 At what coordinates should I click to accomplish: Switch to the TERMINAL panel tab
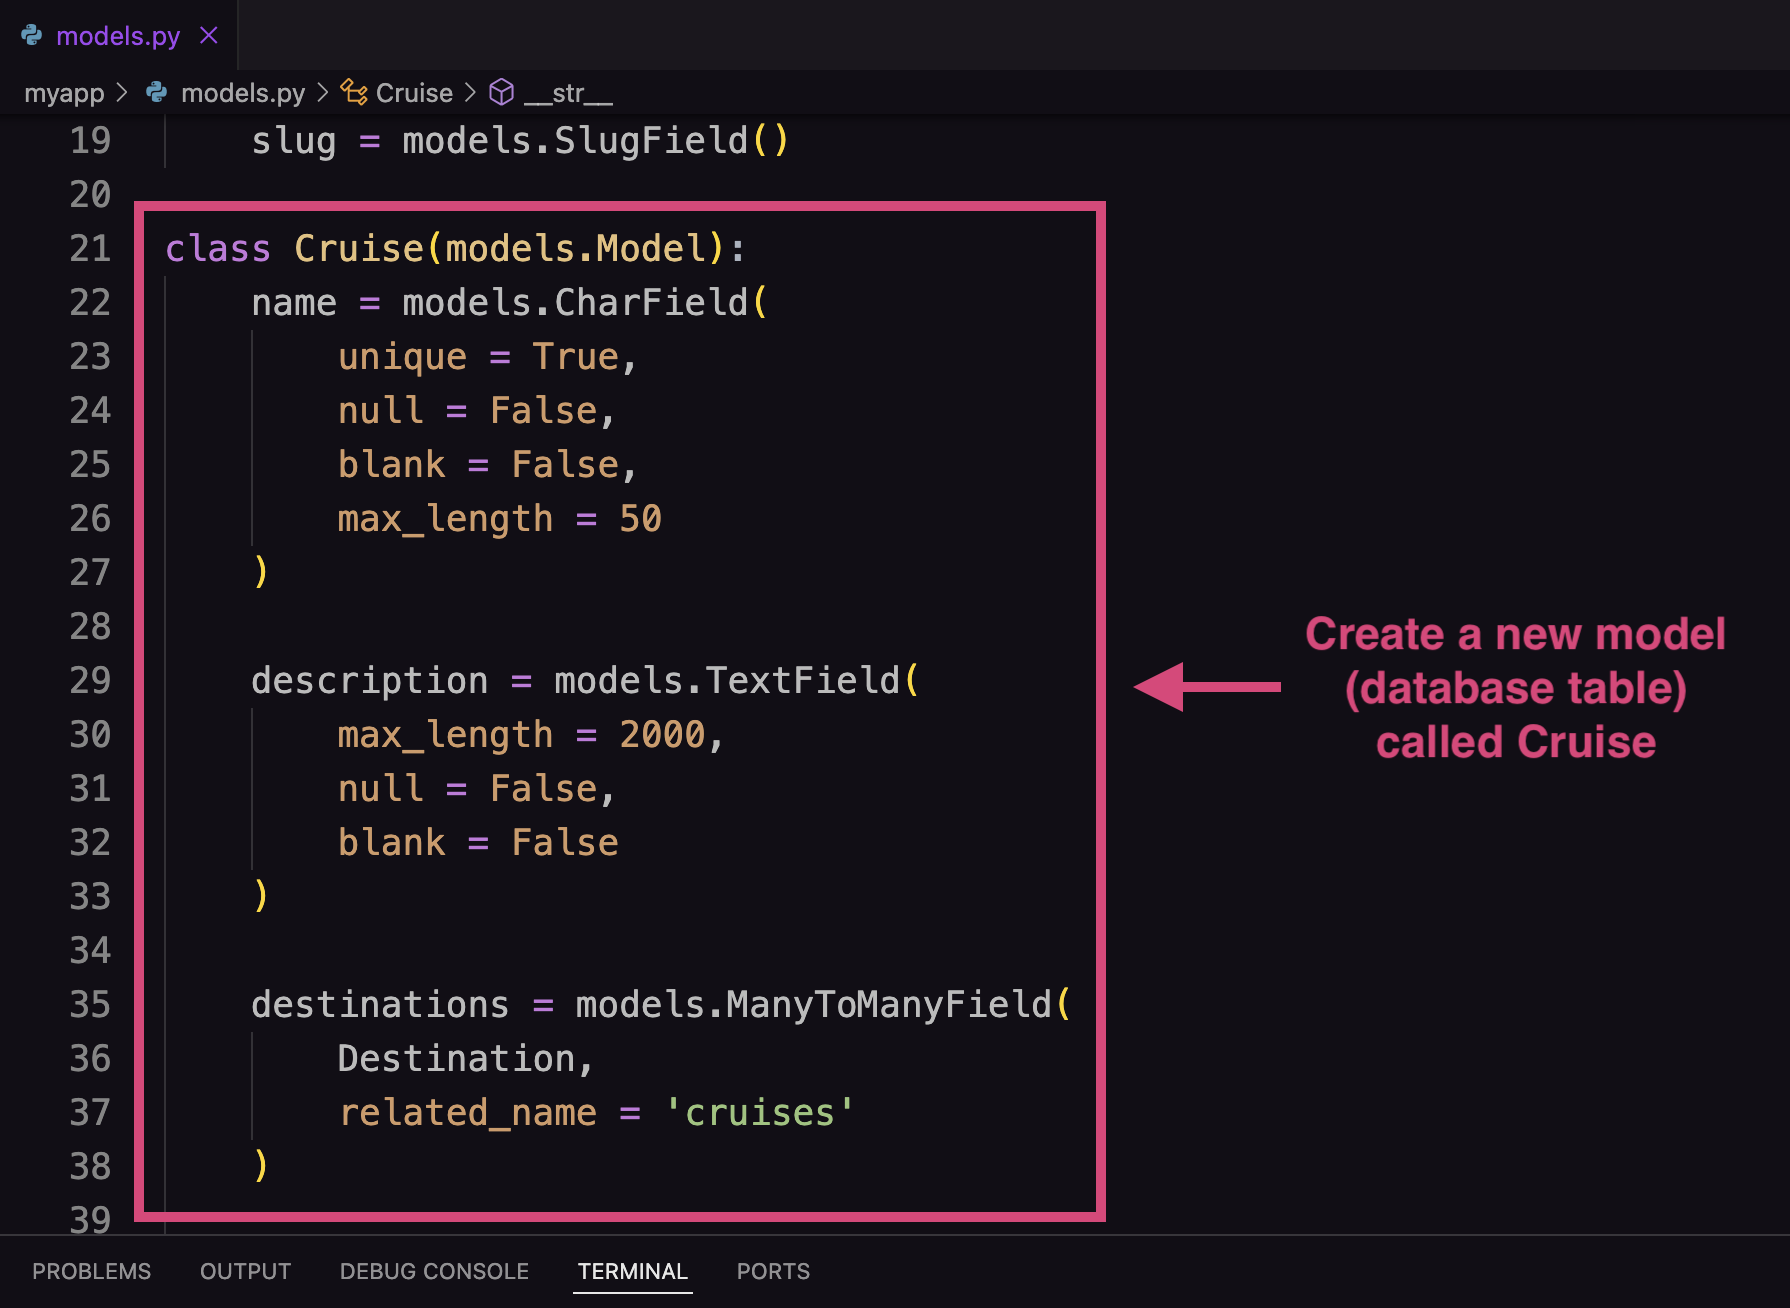(x=631, y=1271)
